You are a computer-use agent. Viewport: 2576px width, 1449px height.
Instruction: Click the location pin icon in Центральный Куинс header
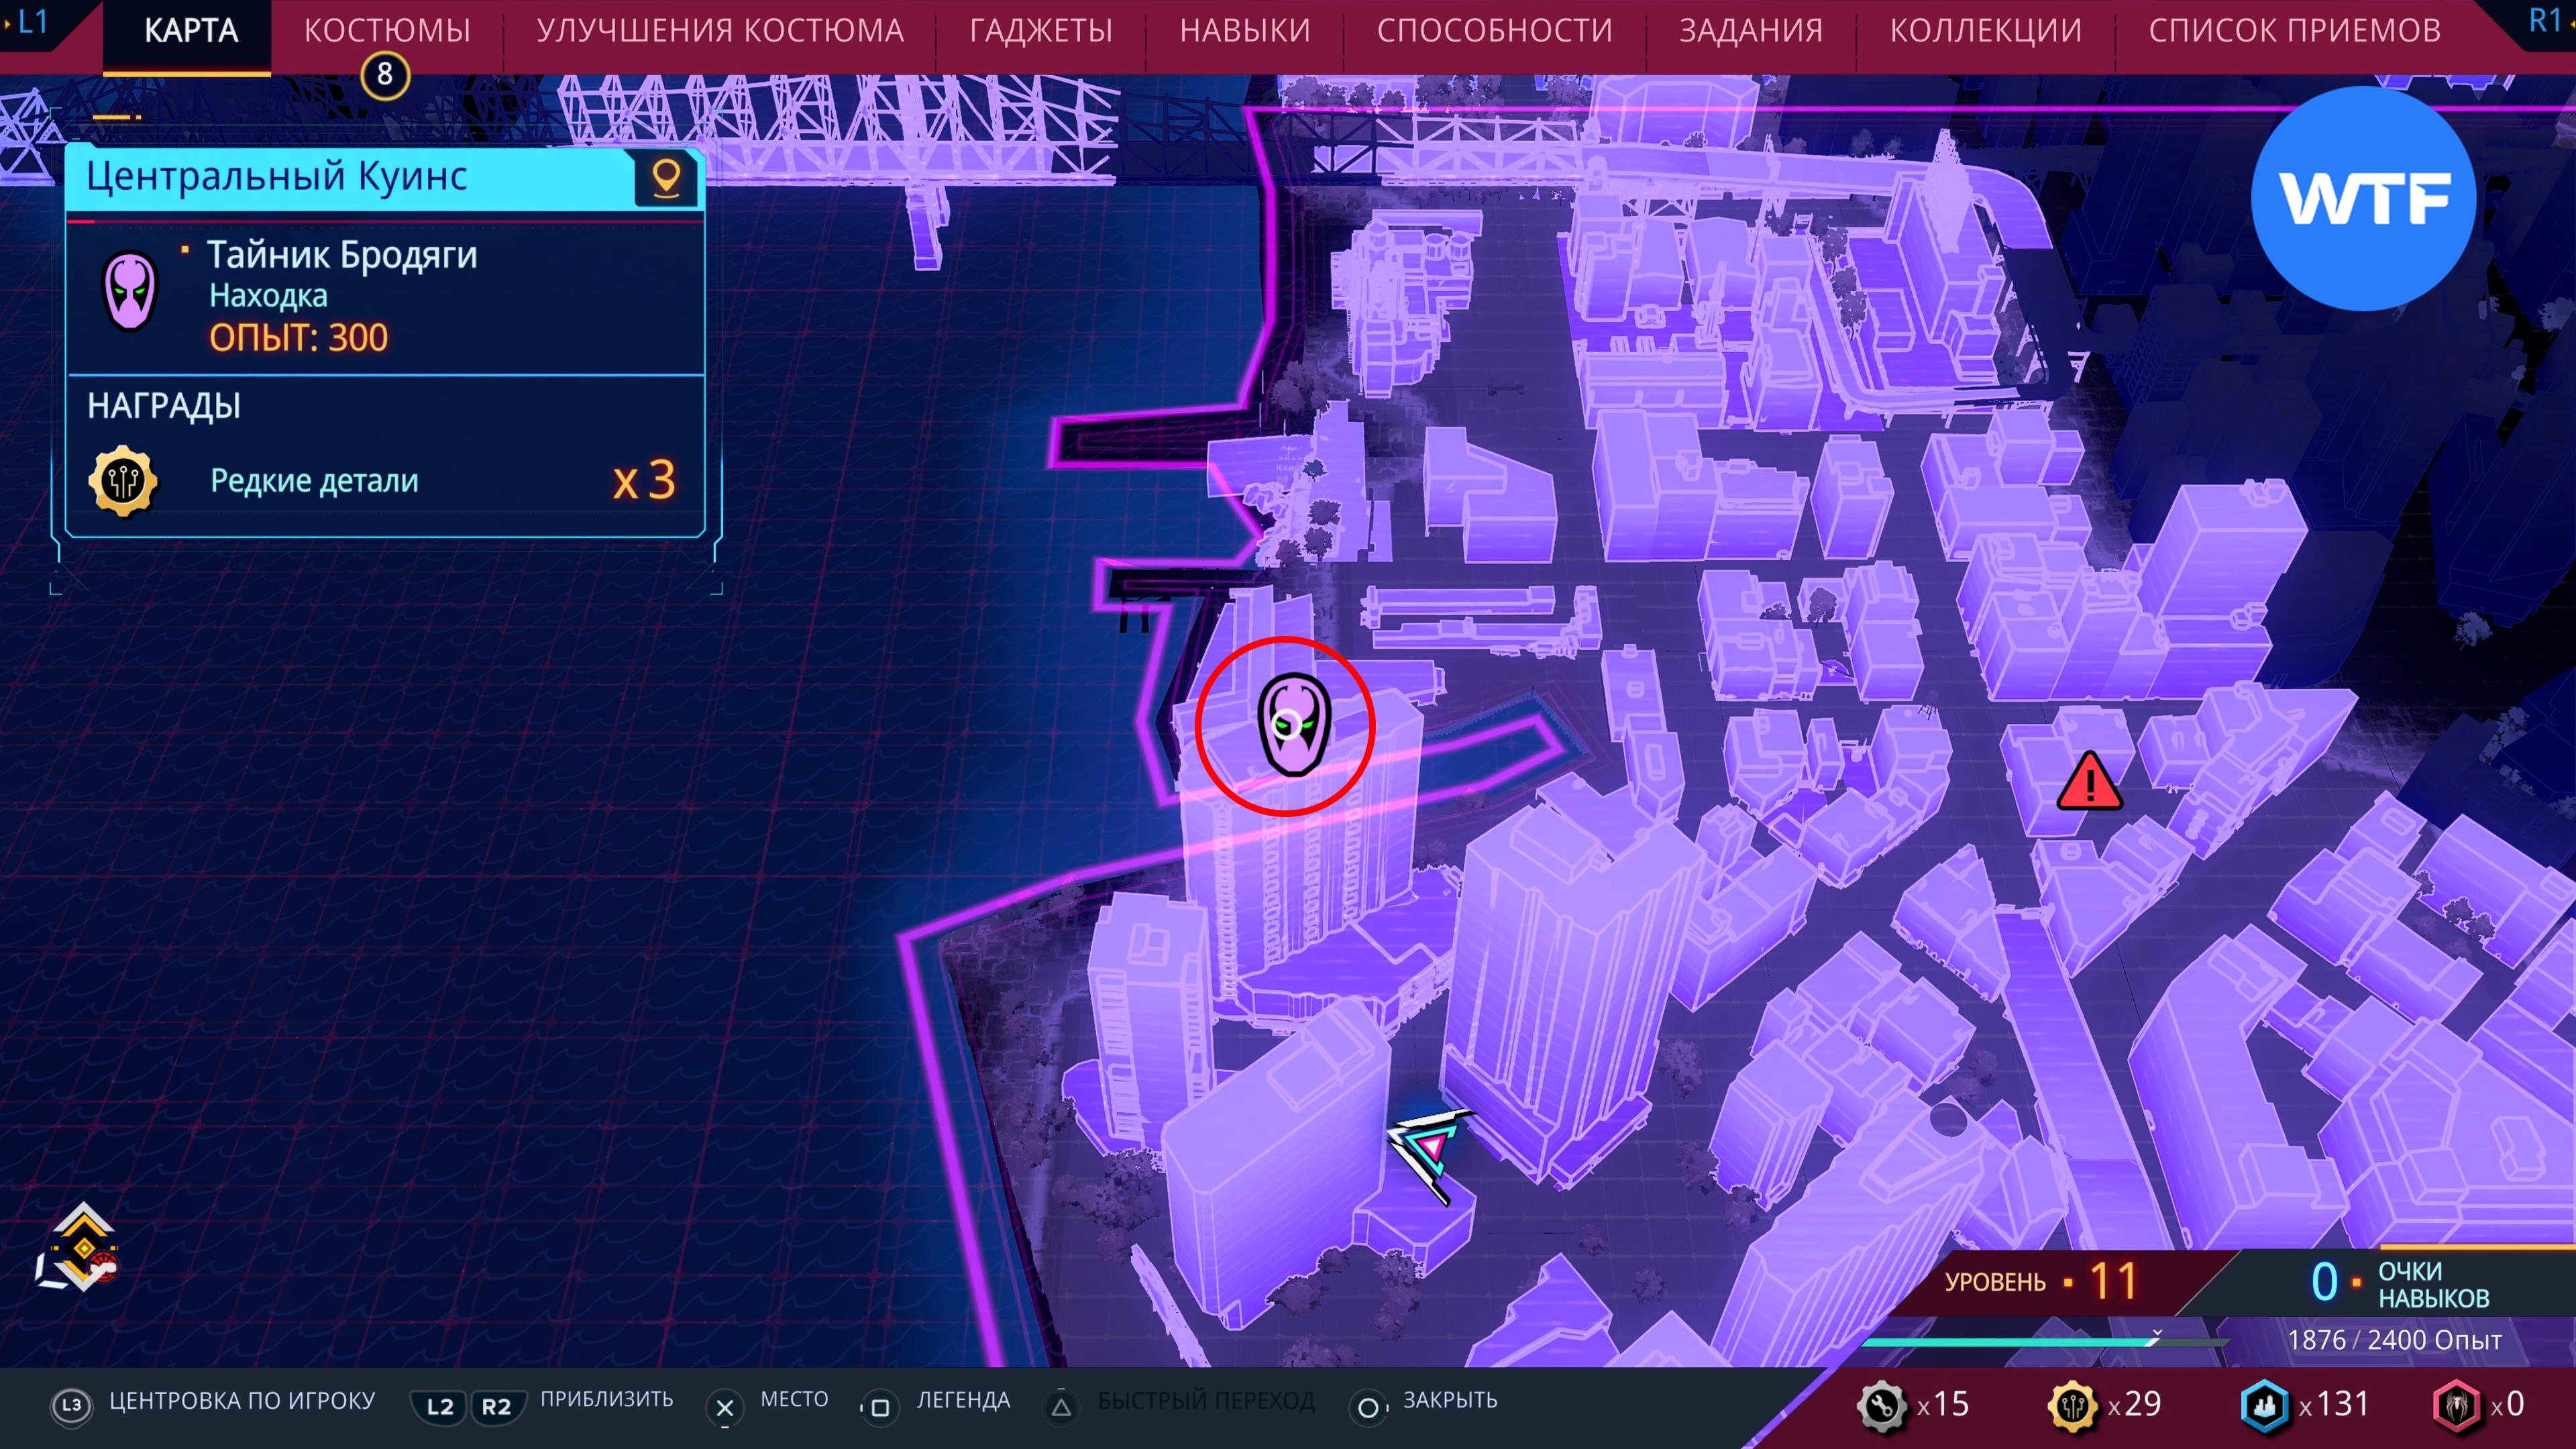click(x=666, y=179)
